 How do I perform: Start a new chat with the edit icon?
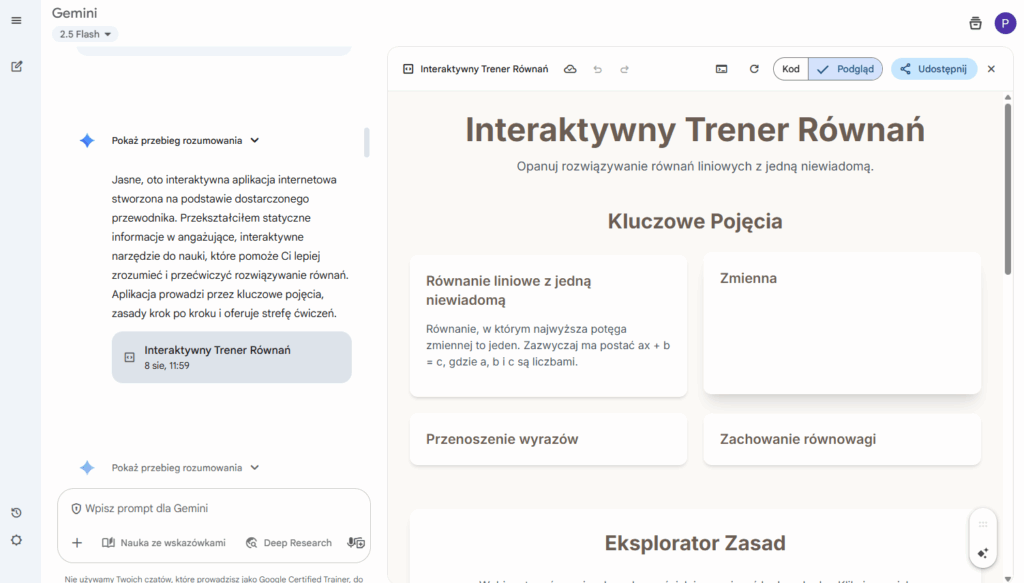click(16, 67)
